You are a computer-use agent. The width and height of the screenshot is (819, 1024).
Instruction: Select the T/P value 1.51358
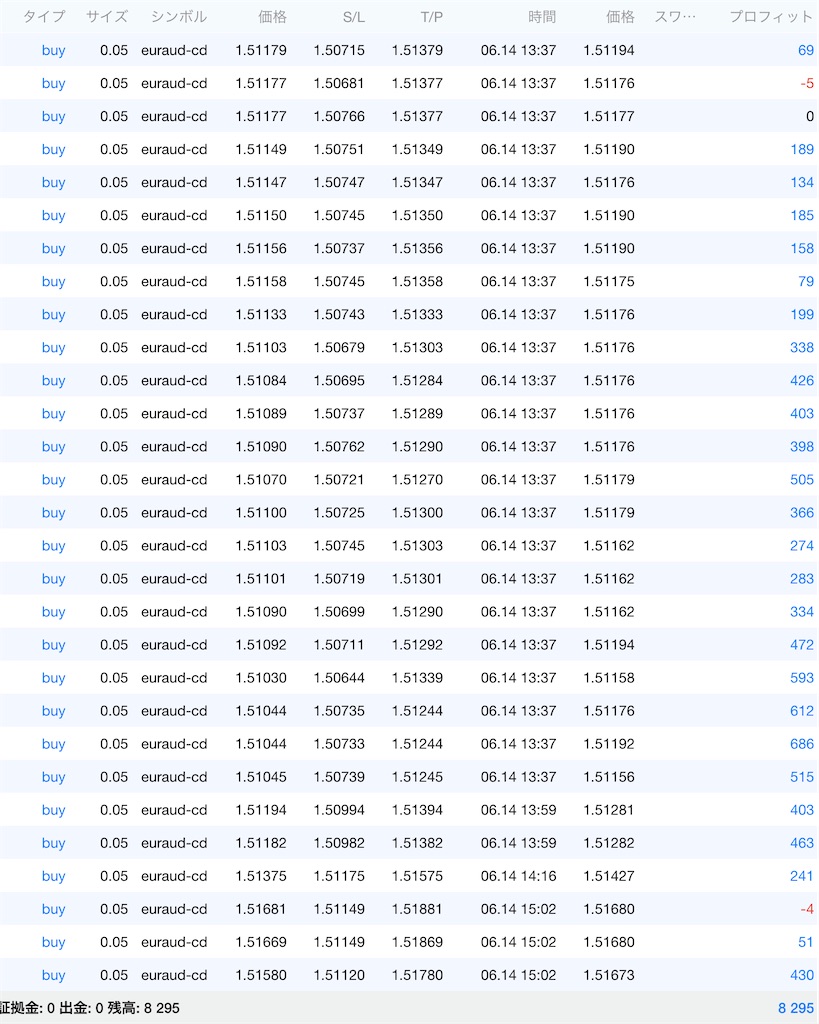[417, 281]
